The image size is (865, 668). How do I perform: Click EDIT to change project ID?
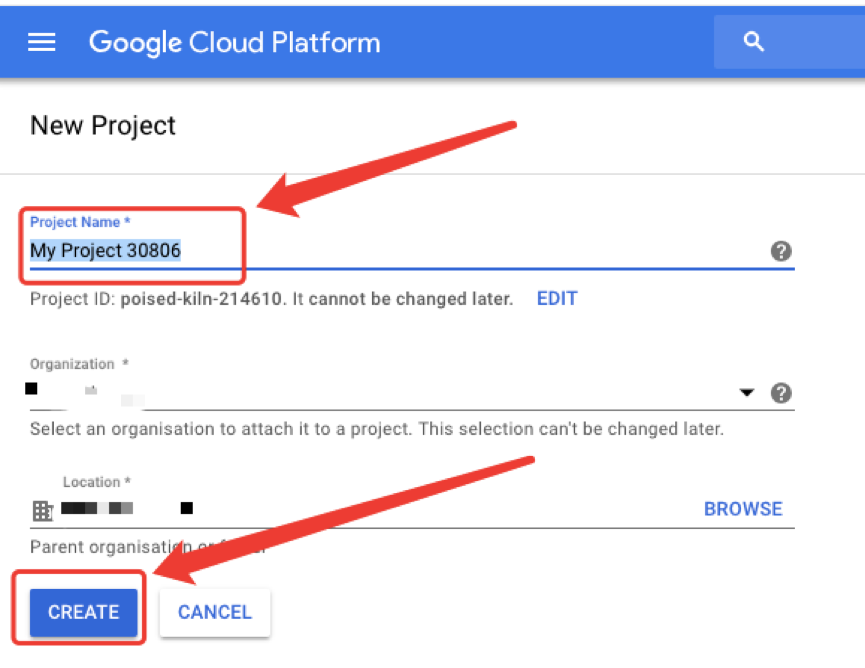pos(557,298)
